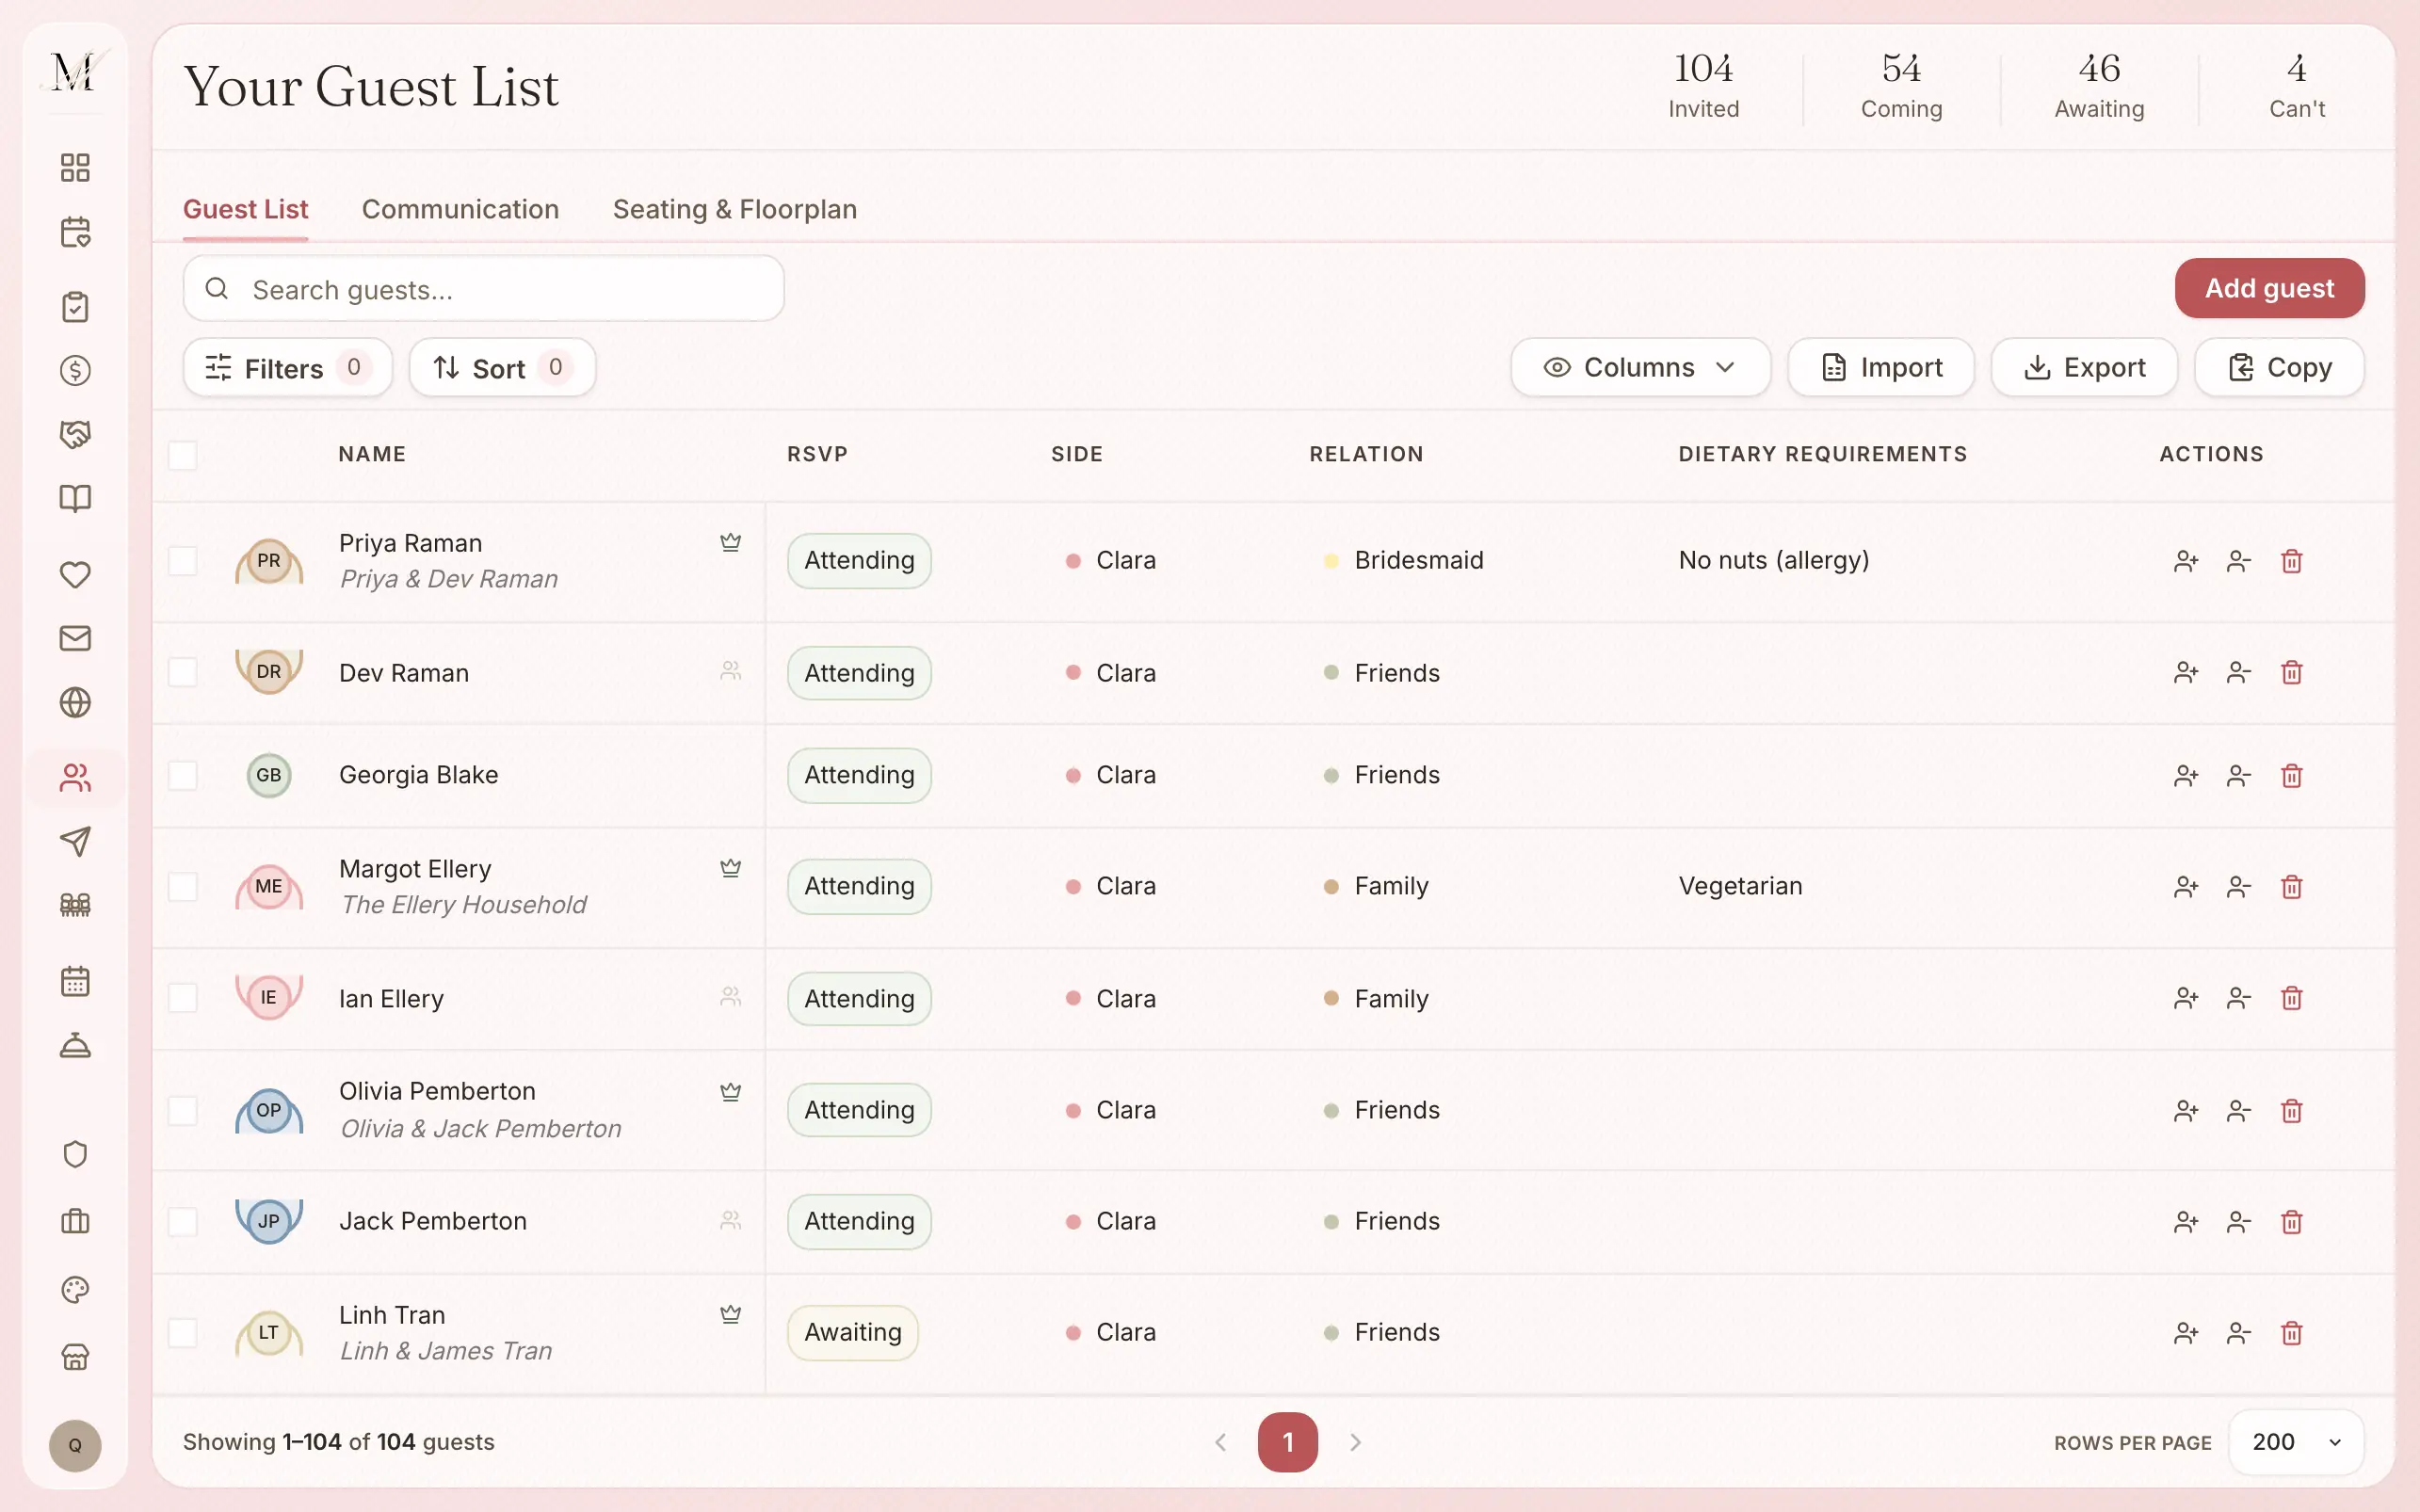
Task: Tick the checkbox for Georgia Blake
Action: (182, 775)
